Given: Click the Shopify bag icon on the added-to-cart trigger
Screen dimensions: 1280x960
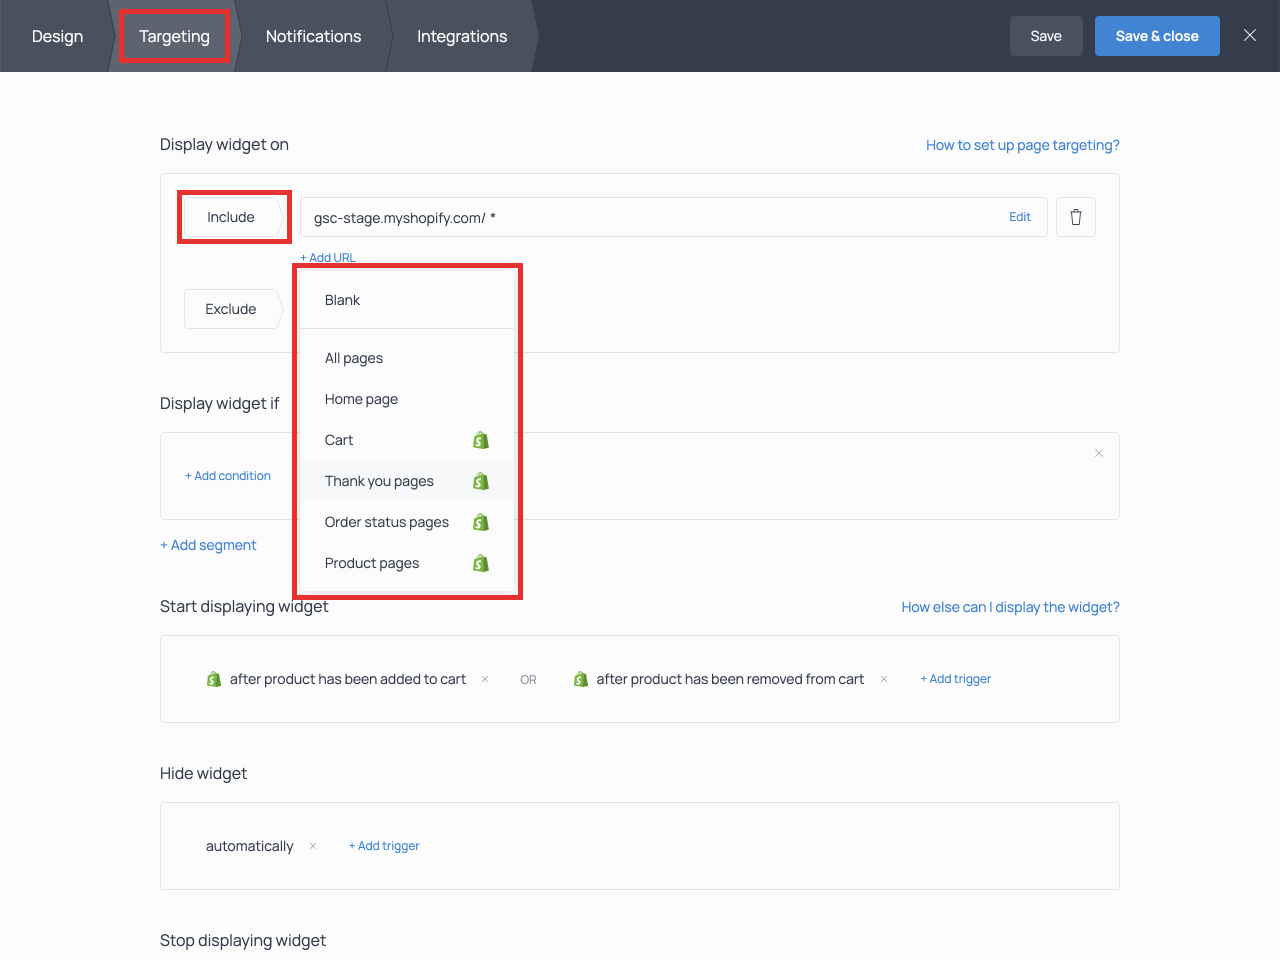Looking at the screenshot, I should [x=213, y=678].
